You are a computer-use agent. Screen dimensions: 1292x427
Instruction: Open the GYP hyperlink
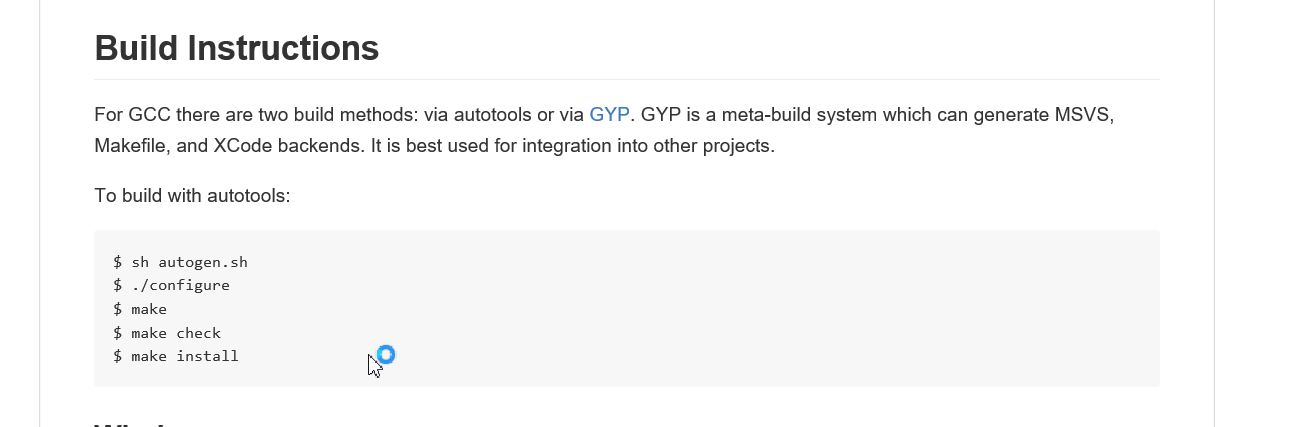click(x=609, y=114)
